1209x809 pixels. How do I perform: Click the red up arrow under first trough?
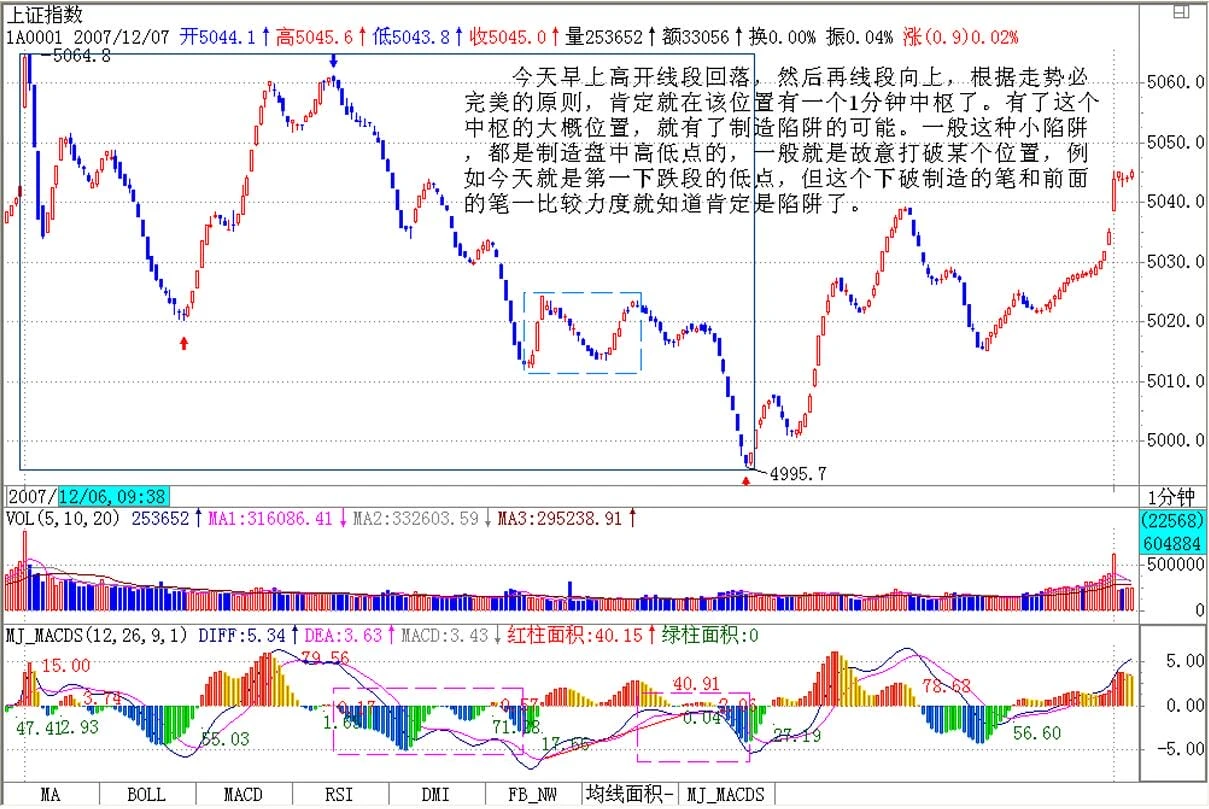184,343
